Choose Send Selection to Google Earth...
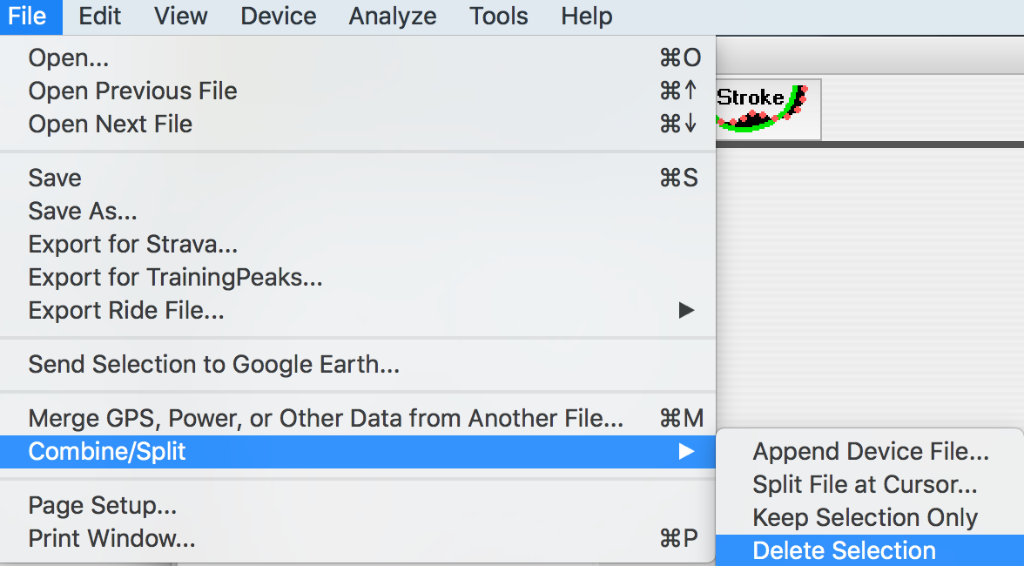Image resolution: width=1024 pixels, height=566 pixels. pos(214,365)
